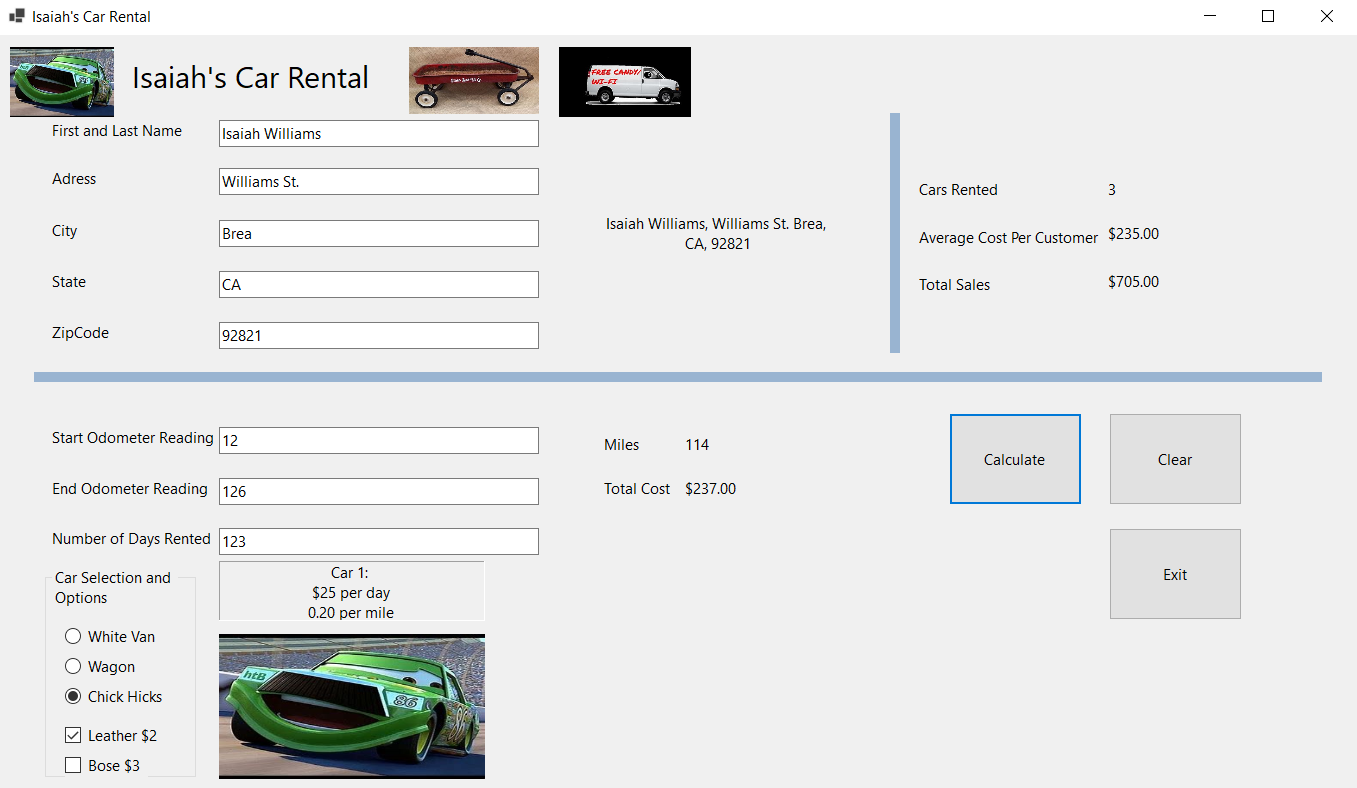The width and height of the screenshot is (1357, 788).
Task: Click the City field containing Brea
Action: (x=379, y=233)
